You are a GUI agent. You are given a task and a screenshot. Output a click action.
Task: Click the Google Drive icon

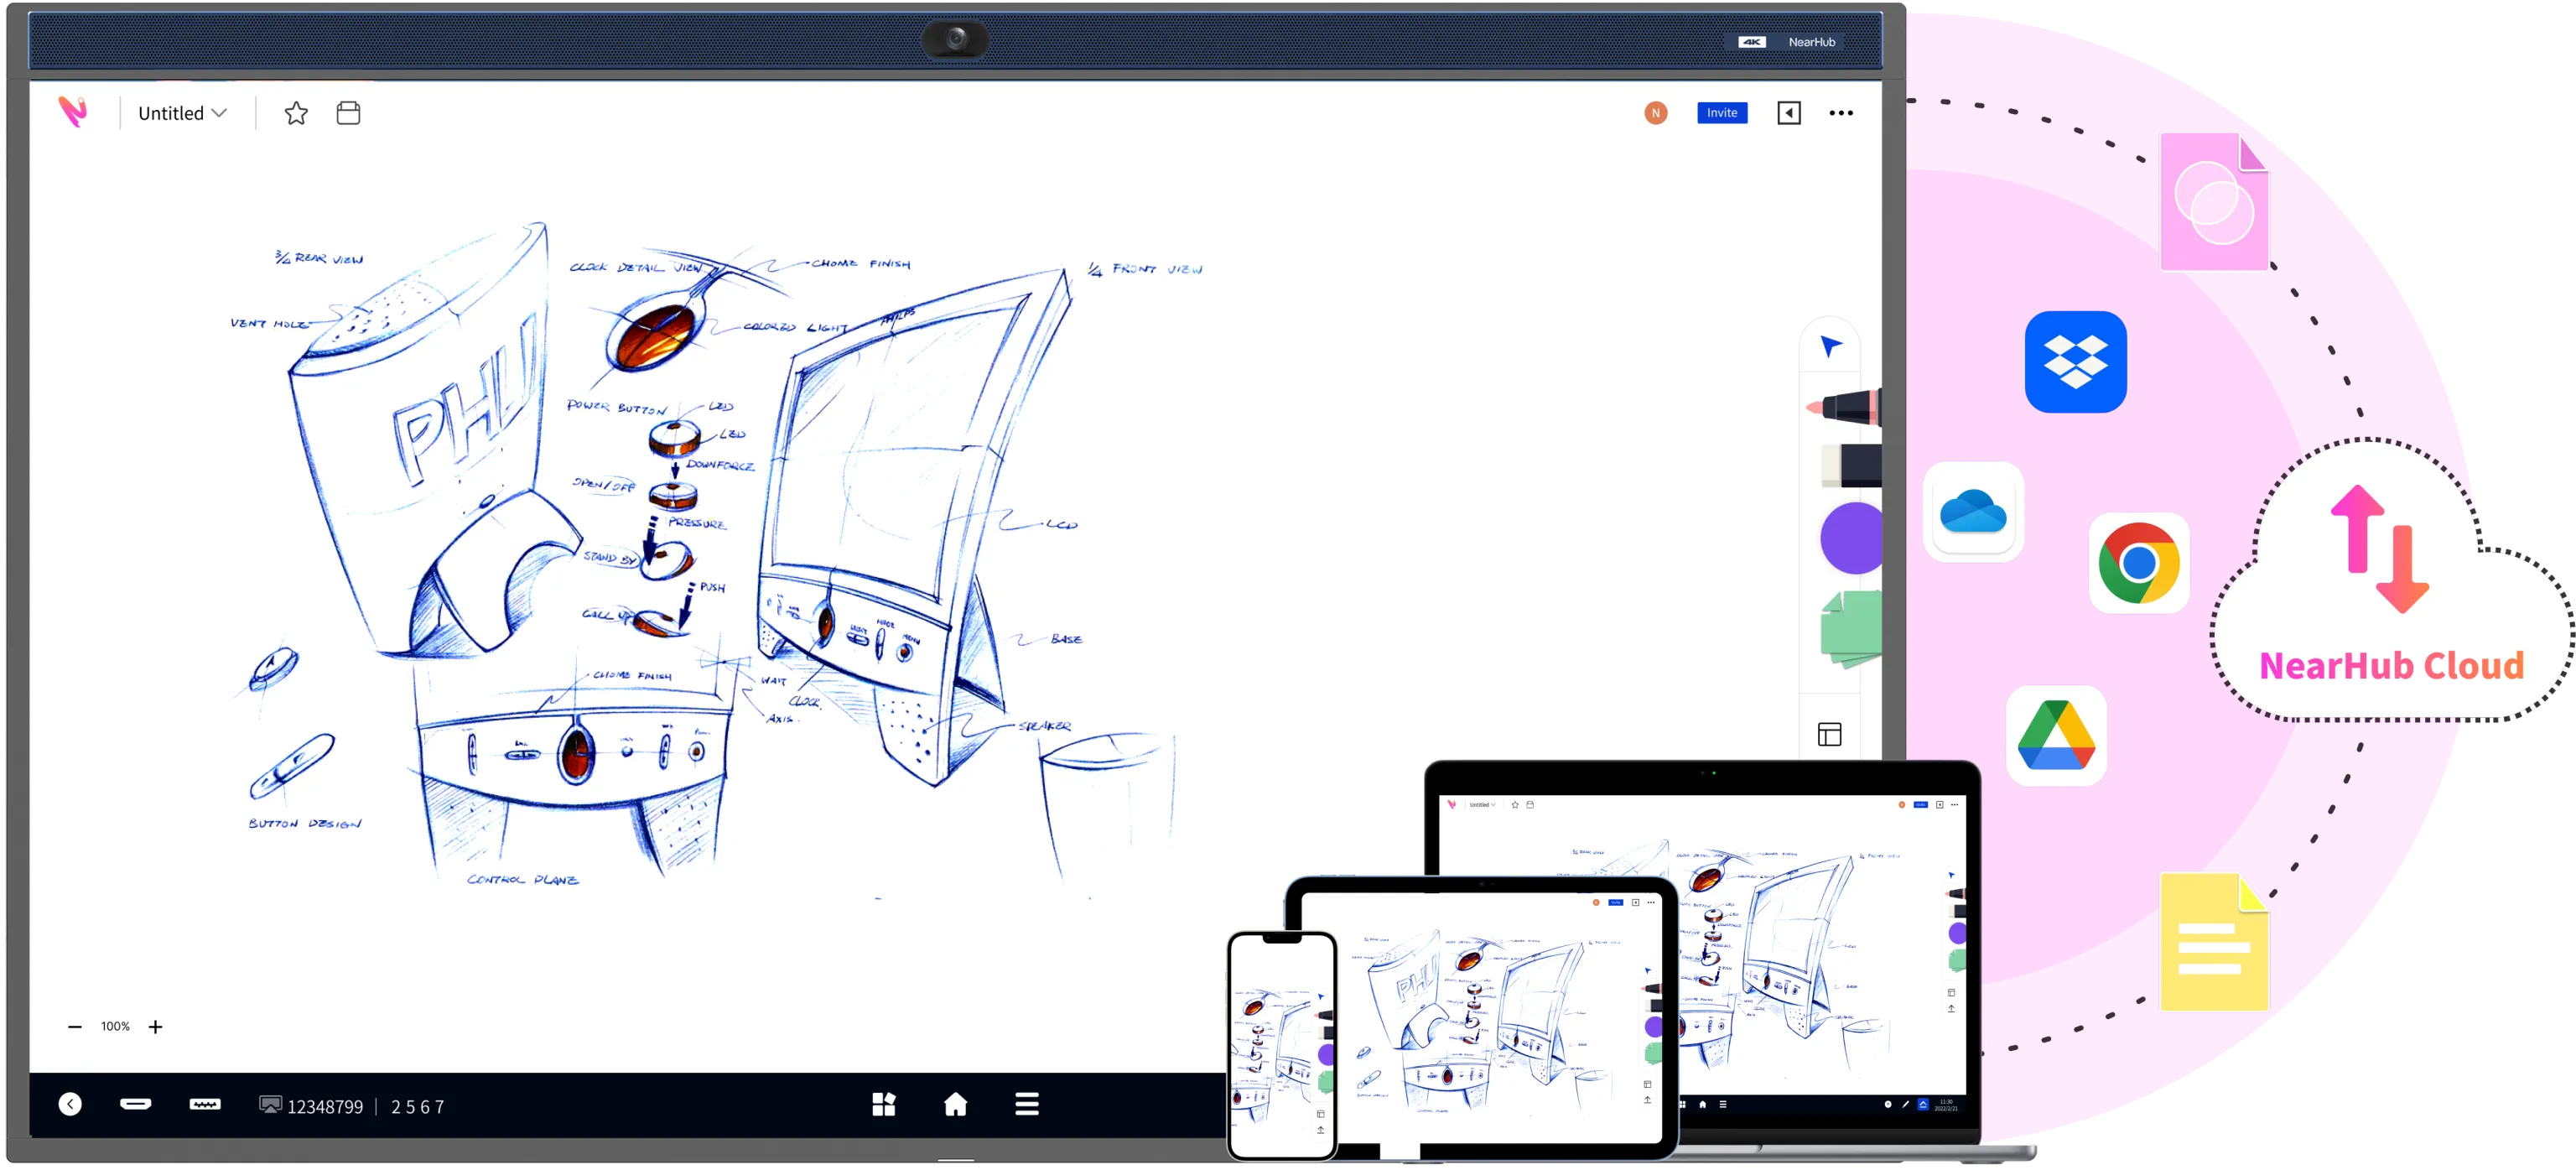[2055, 735]
